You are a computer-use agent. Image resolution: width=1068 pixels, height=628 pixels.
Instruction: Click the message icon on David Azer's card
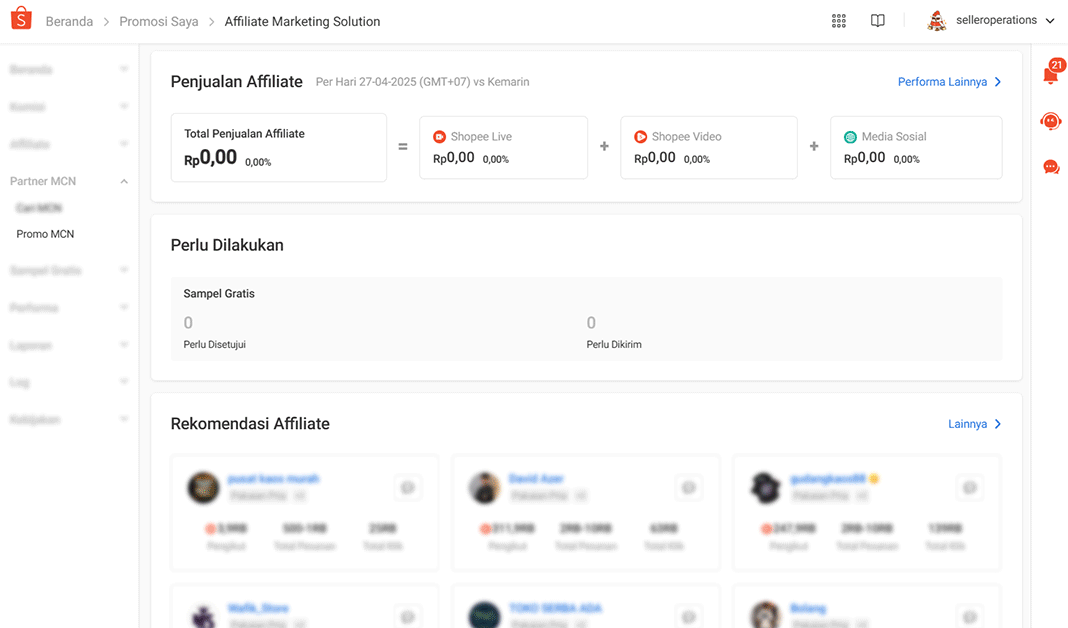pyautogui.click(x=689, y=488)
